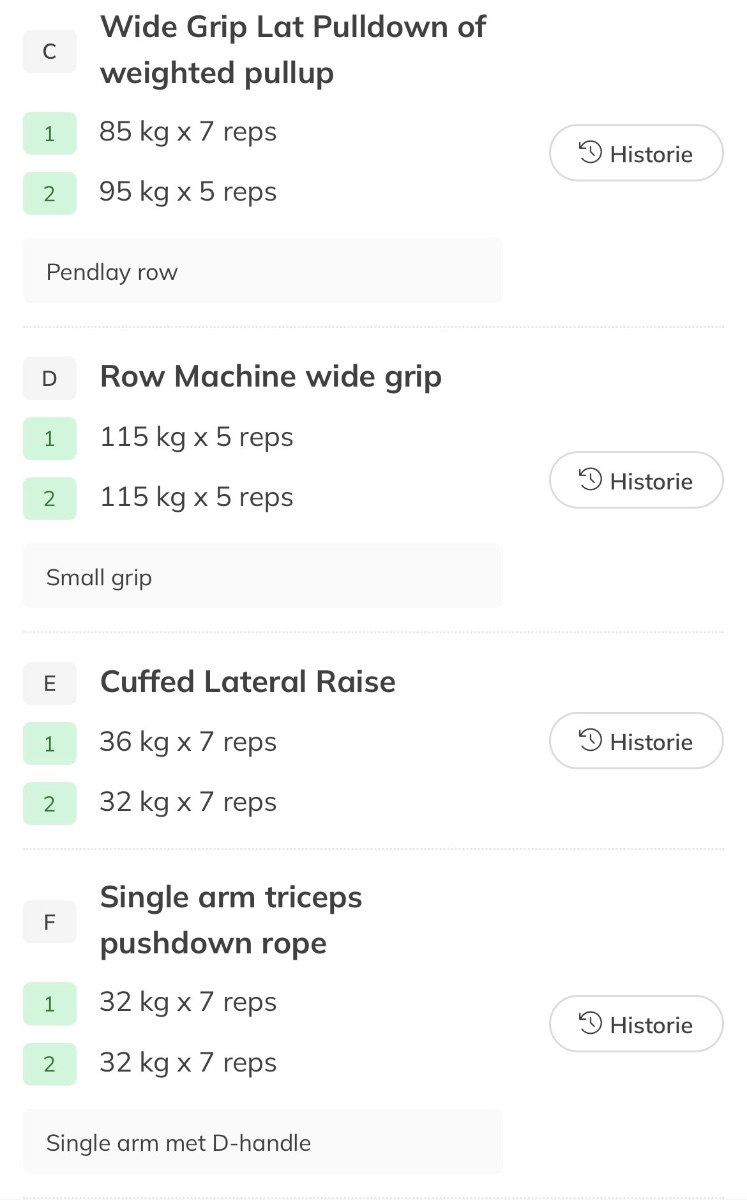Select the Single arm met D-handle note
Image resolution: width=747 pixels, height=1200 pixels.
[262, 1142]
